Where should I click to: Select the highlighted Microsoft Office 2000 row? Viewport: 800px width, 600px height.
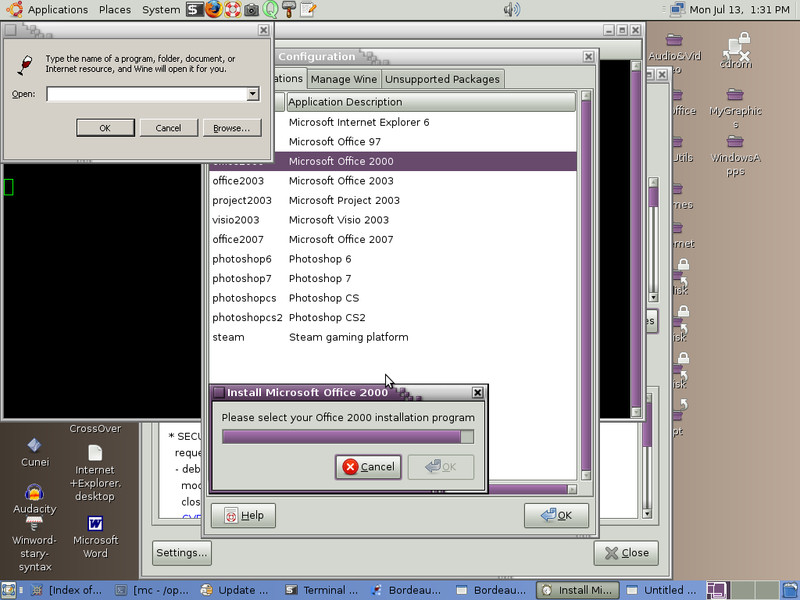pyautogui.click(x=393, y=161)
